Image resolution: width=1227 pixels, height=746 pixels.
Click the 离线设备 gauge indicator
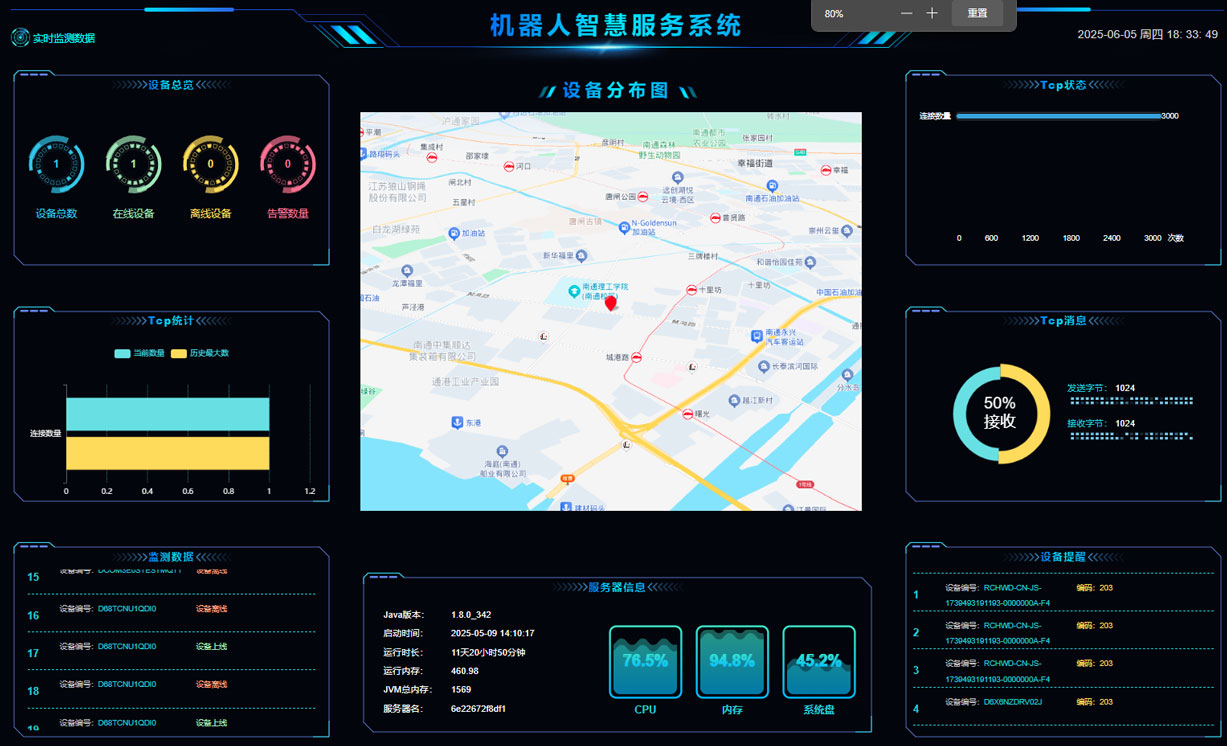[210, 163]
